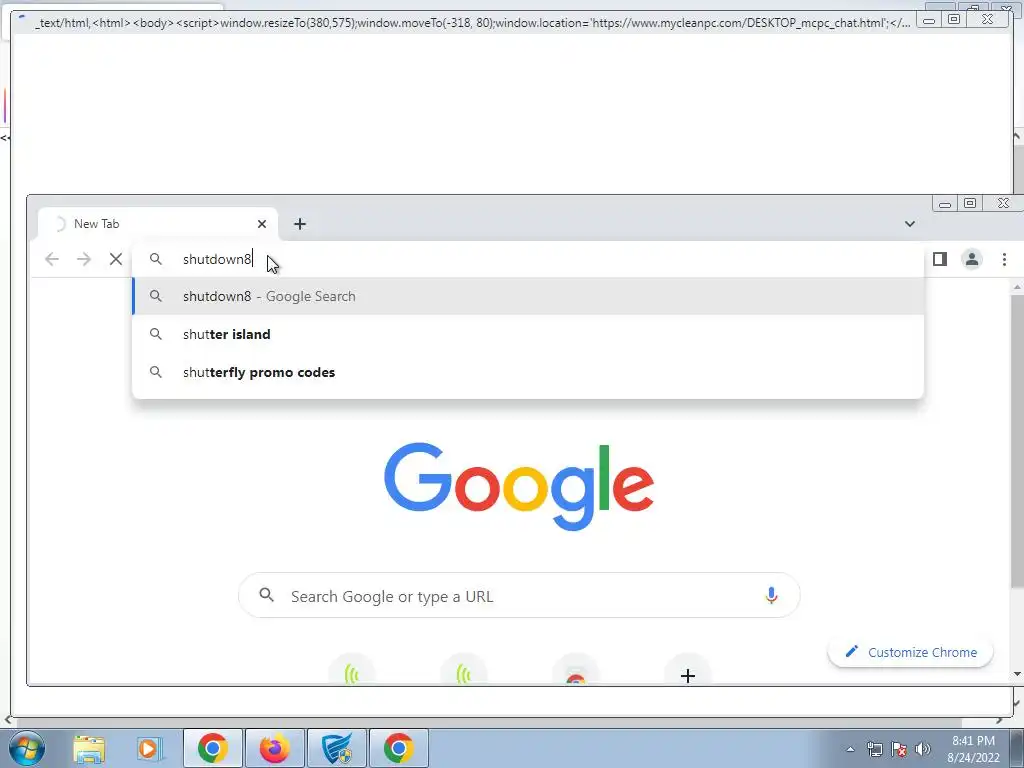Stop loading the page in Chrome toolbar
This screenshot has height=768, width=1024.
pos(116,259)
